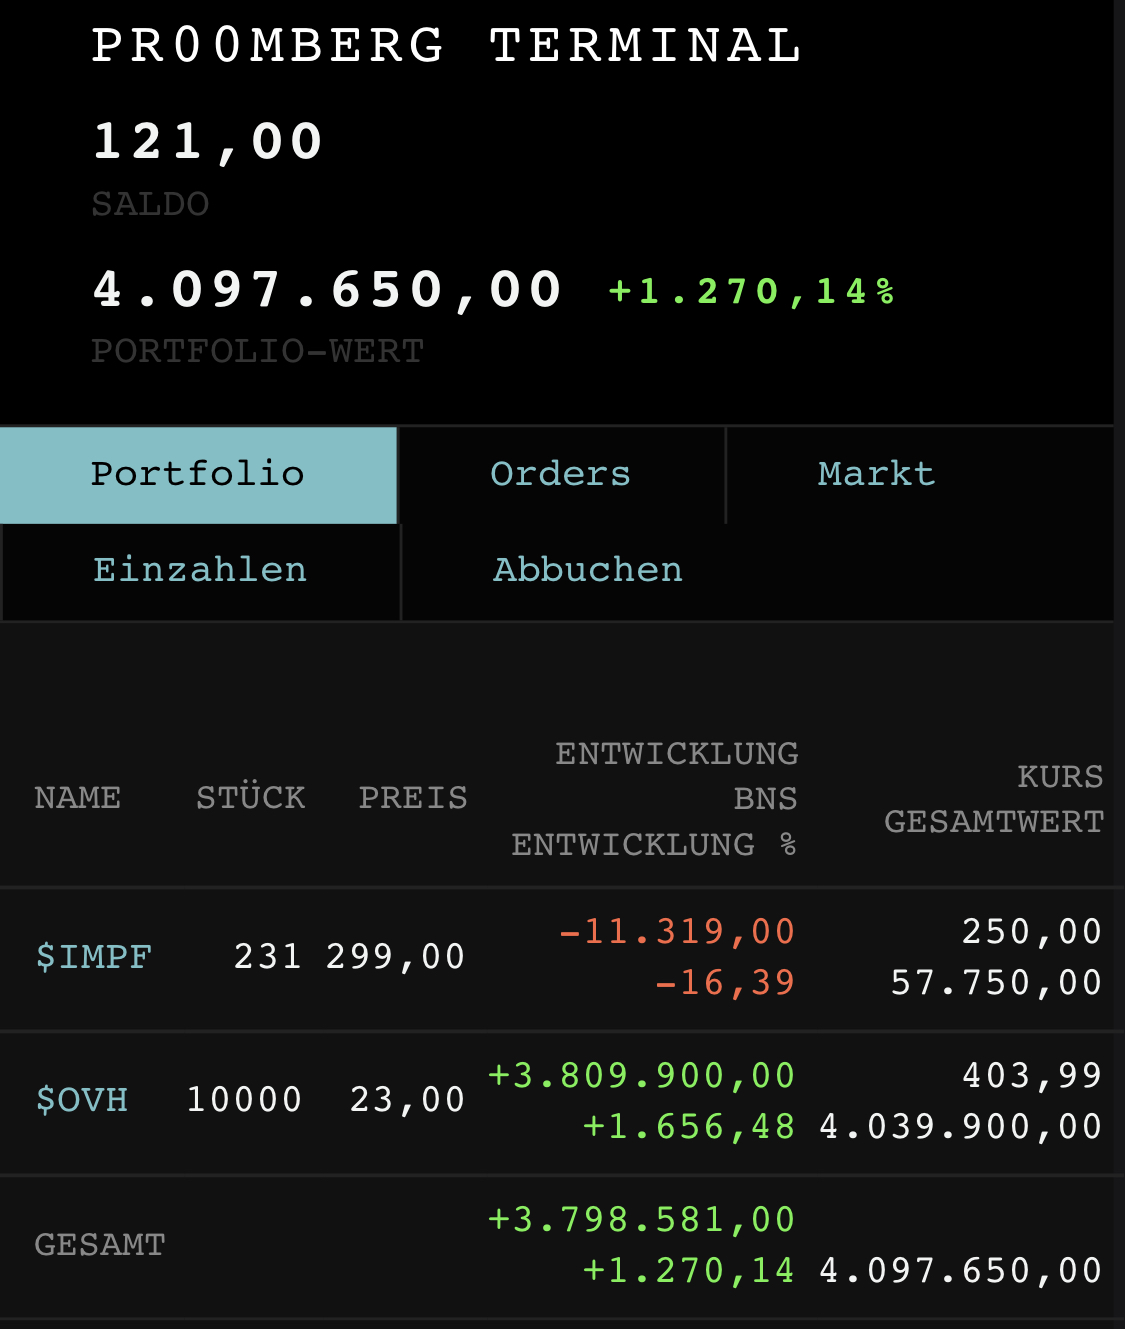
Task: Click the PR00MBERG TERMINAL title
Action: point(447,46)
